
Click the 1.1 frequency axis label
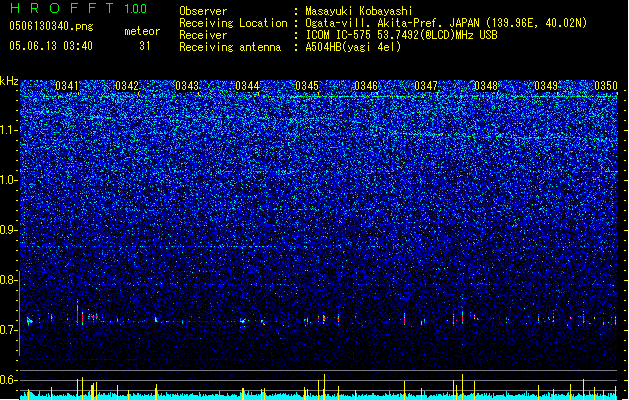(x=9, y=130)
